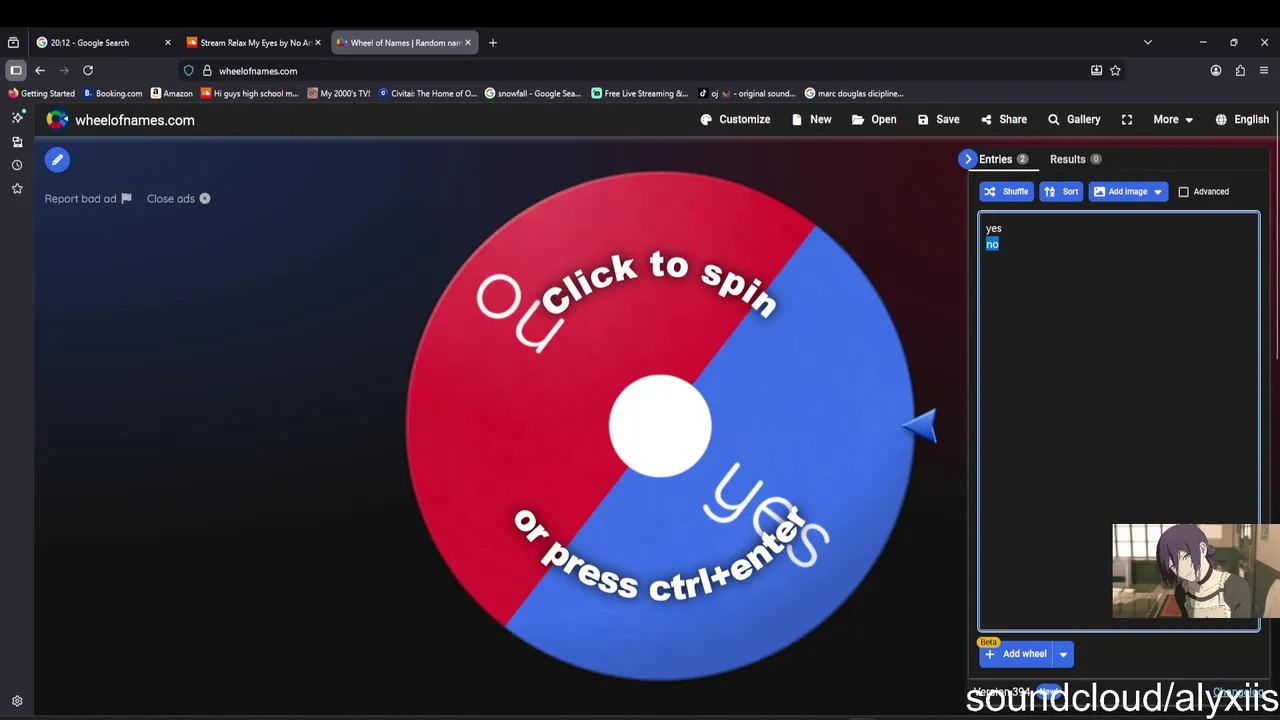Screen dimensions: 1280x720
Task: Enable the Advanced checkbox
Action: pos(1184,191)
